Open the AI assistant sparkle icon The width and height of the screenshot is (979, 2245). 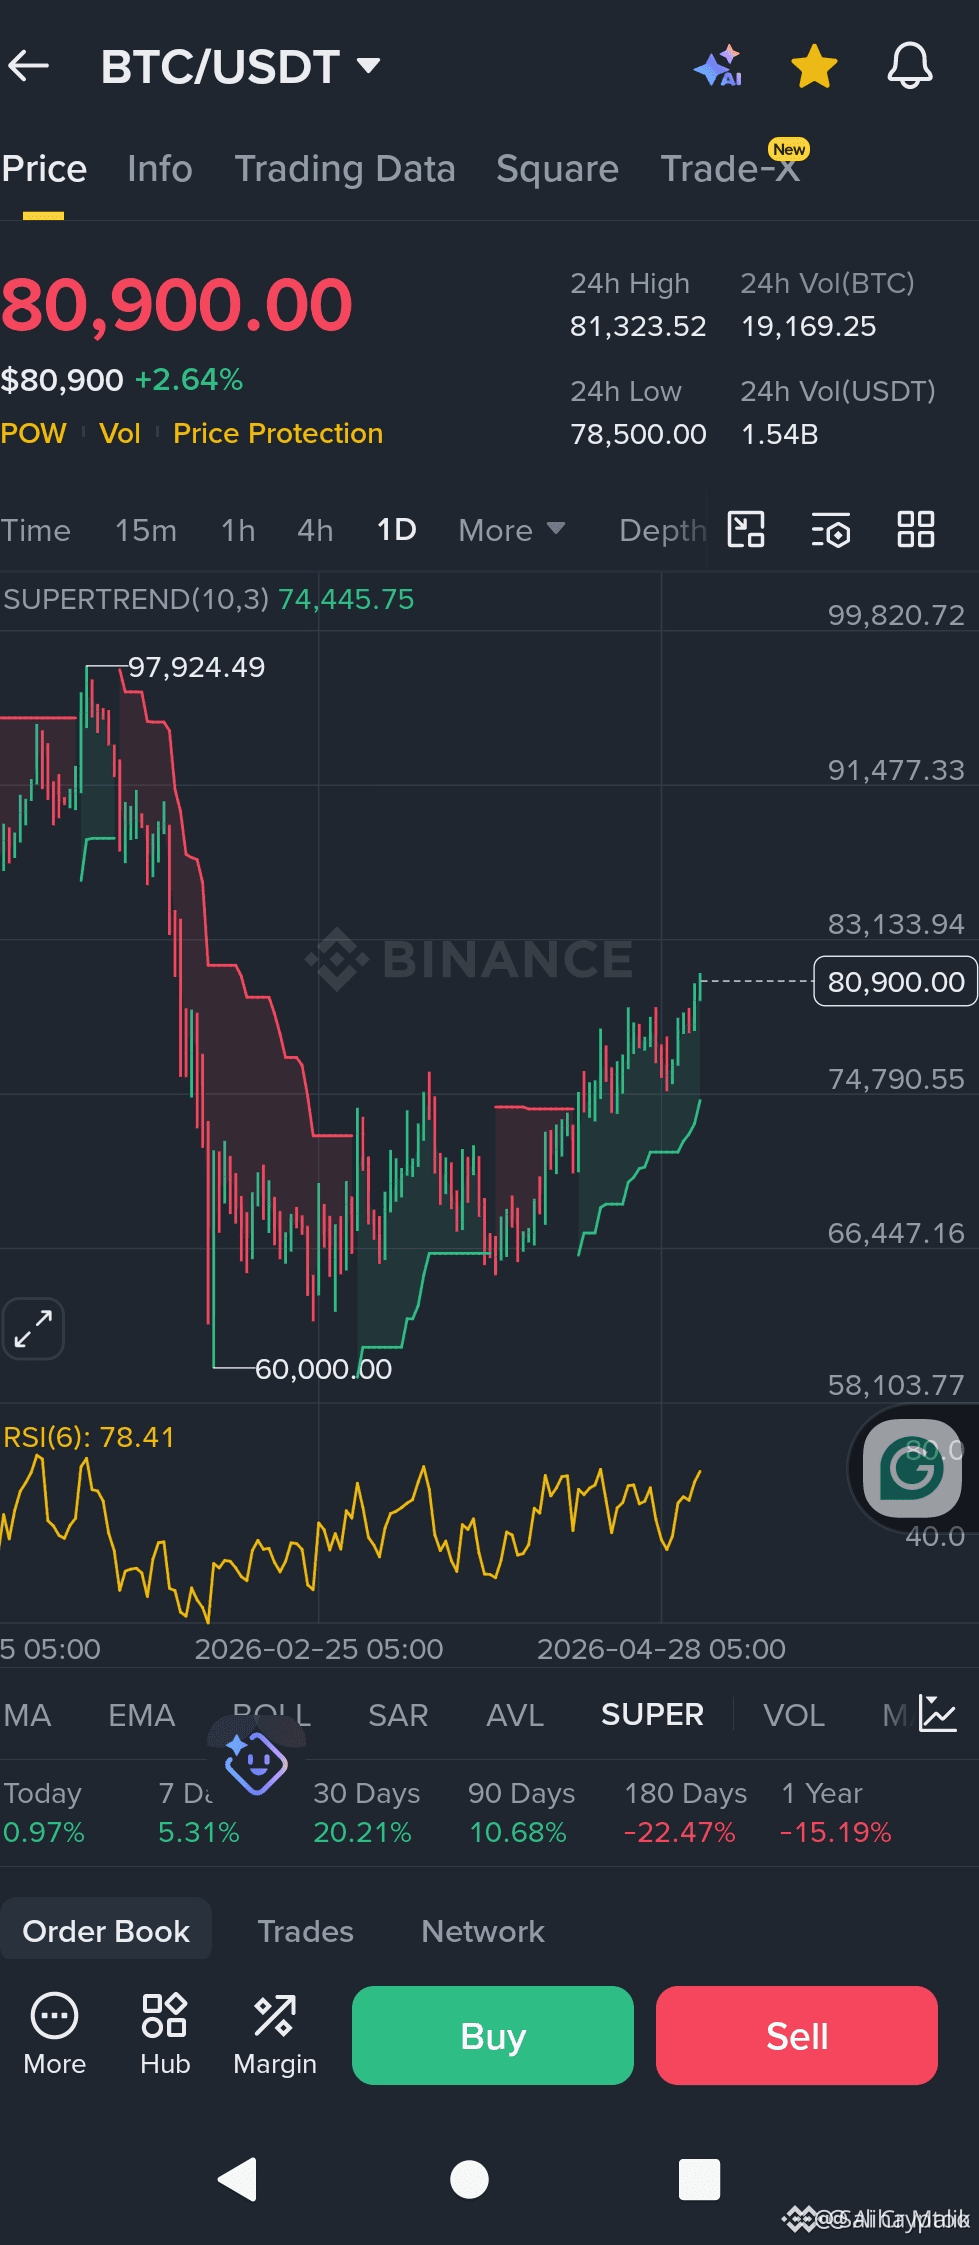[718, 66]
